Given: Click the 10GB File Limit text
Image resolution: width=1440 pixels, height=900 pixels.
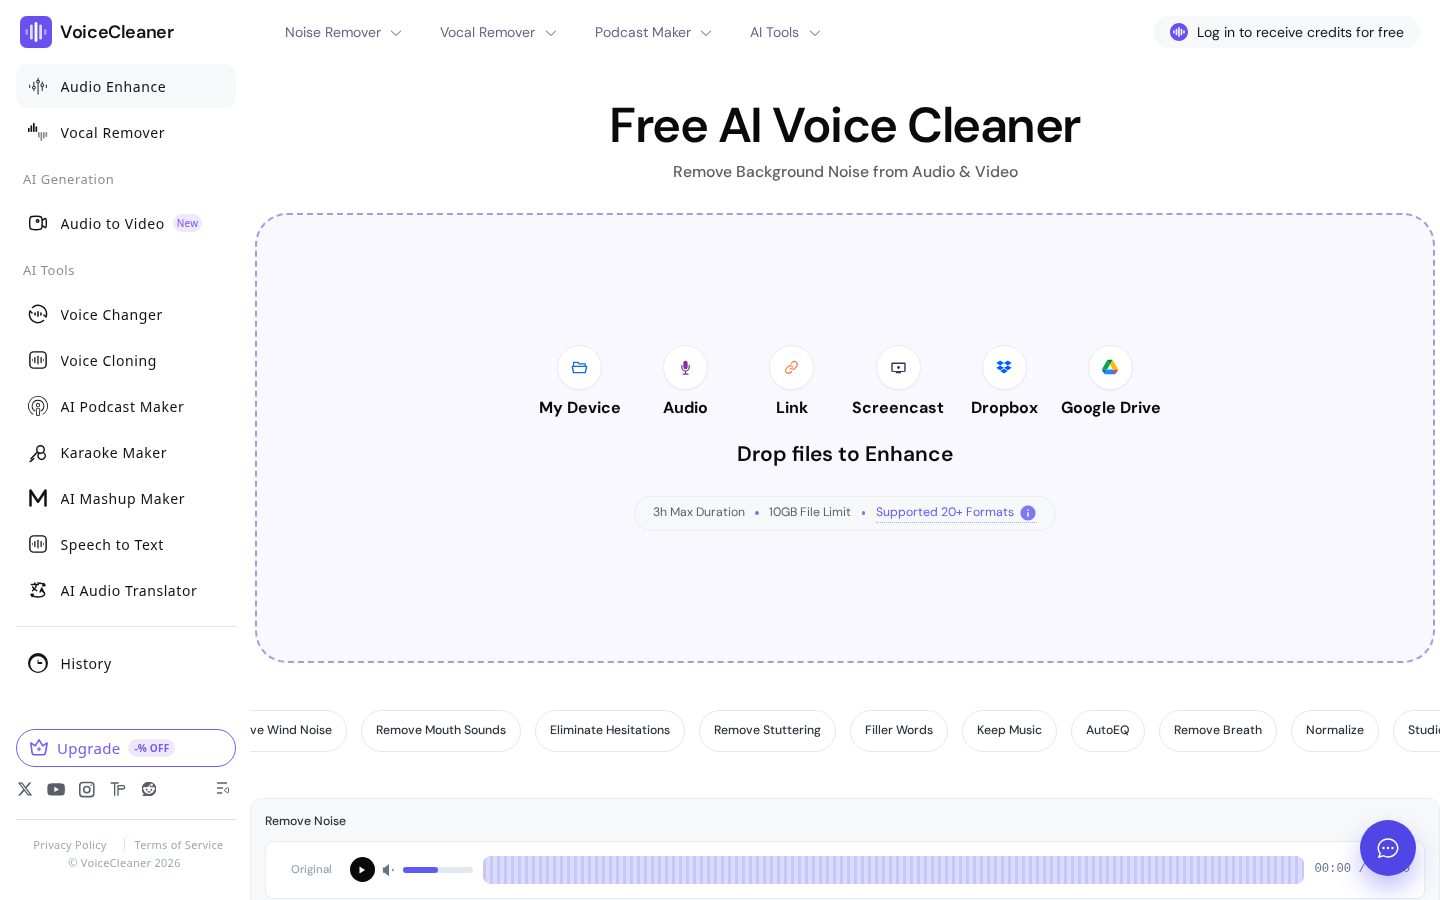Looking at the screenshot, I should tap(810, 512).
